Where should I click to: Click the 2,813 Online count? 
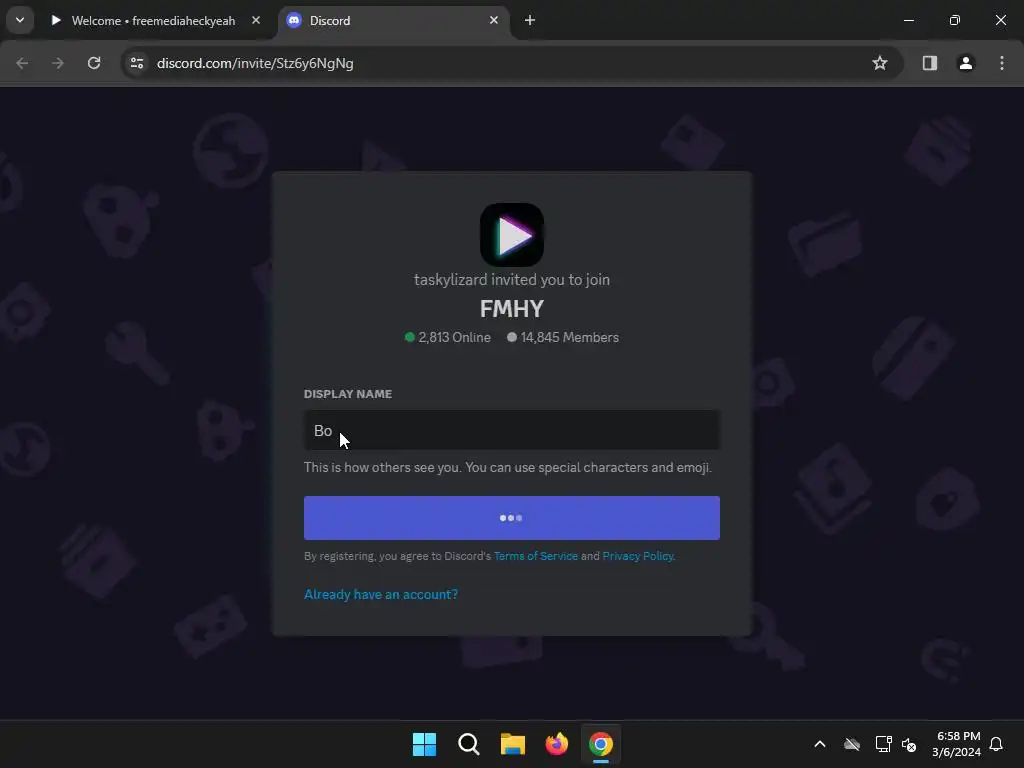(x=448, y=338)
